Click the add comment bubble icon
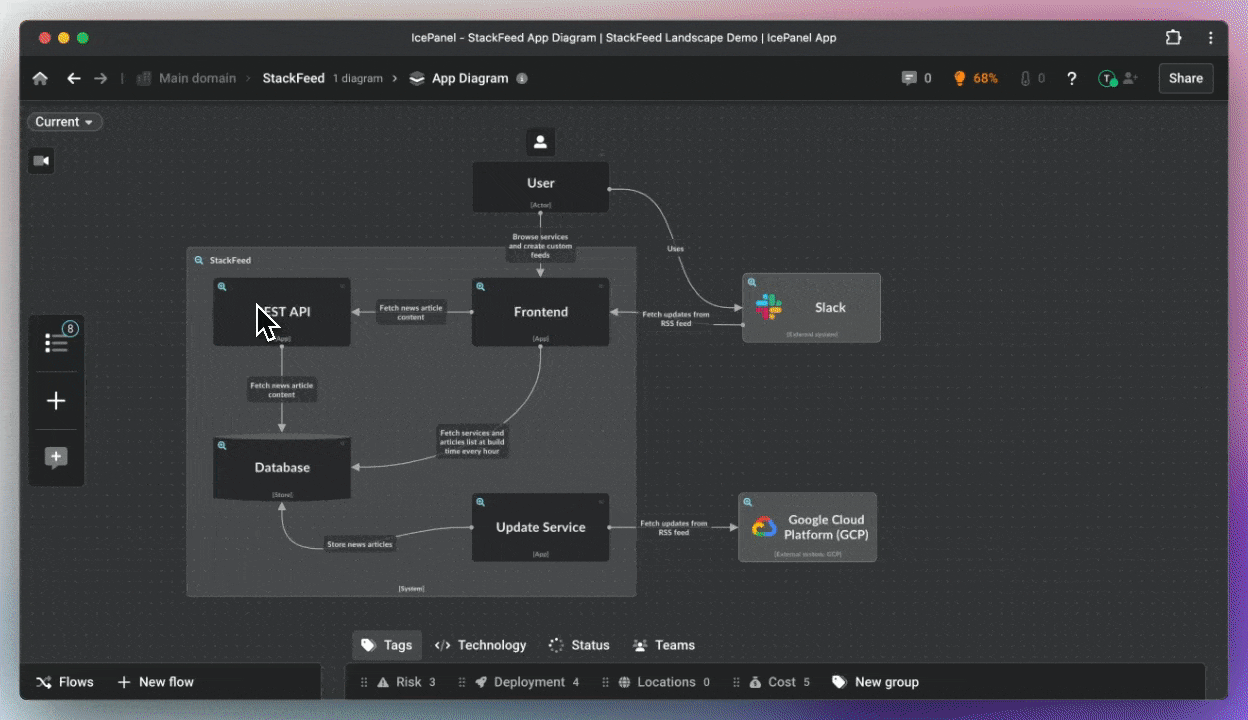Viewport: 1248px width, 720px height. [x=57, y=458]
